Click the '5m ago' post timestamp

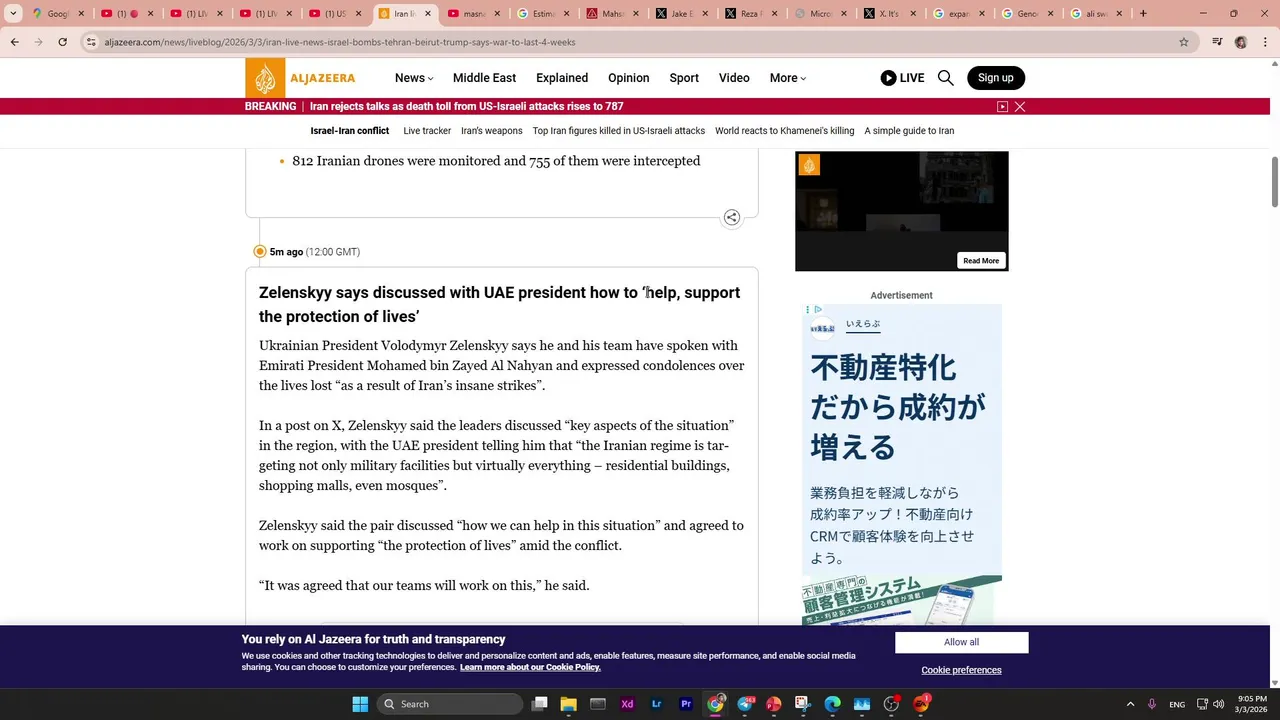(286, 252)
